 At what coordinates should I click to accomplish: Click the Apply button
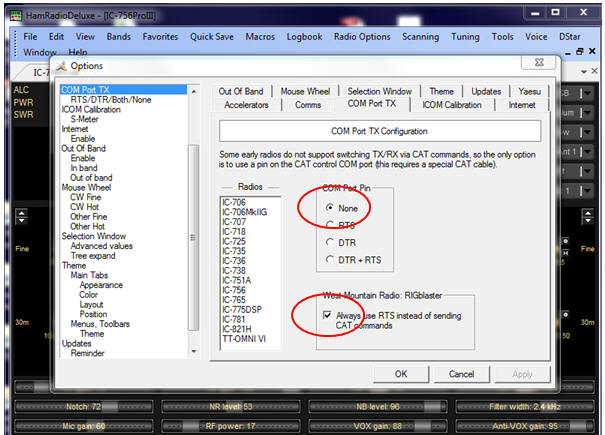522,374
